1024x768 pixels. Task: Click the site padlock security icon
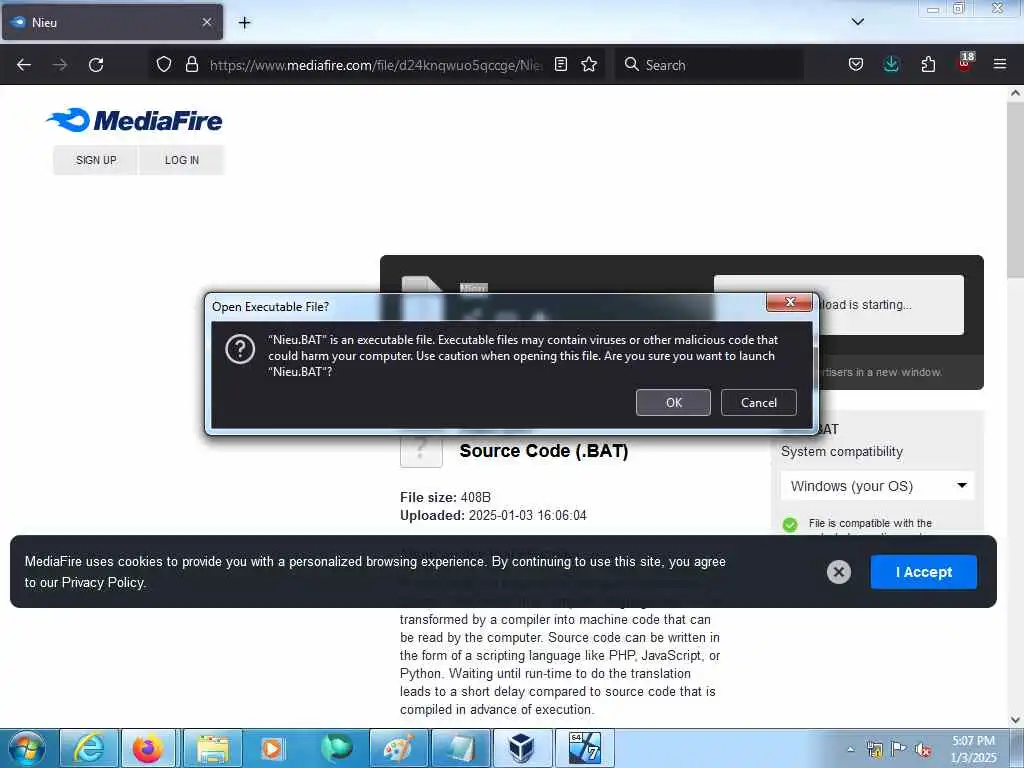[191, 64]
